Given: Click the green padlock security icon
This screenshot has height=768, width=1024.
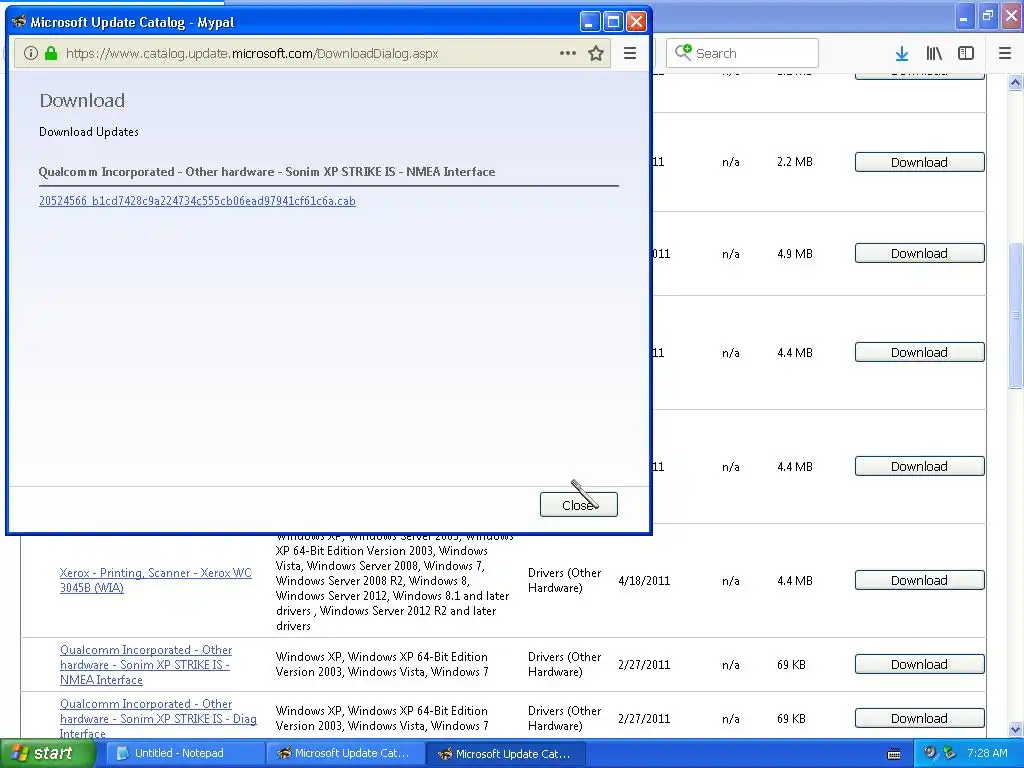Looking at the screenshot, I should coord(51,54).
